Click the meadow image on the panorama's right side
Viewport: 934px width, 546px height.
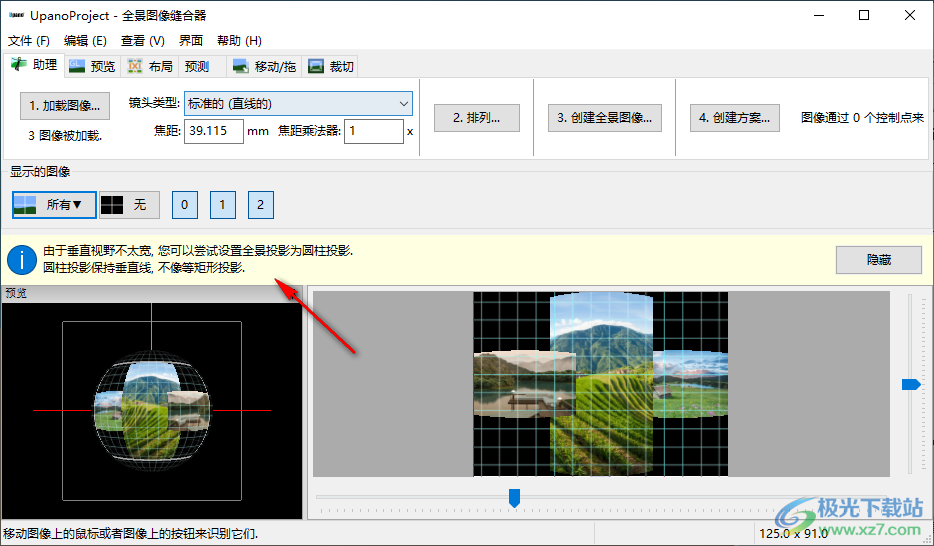click(x=691, y=383)
